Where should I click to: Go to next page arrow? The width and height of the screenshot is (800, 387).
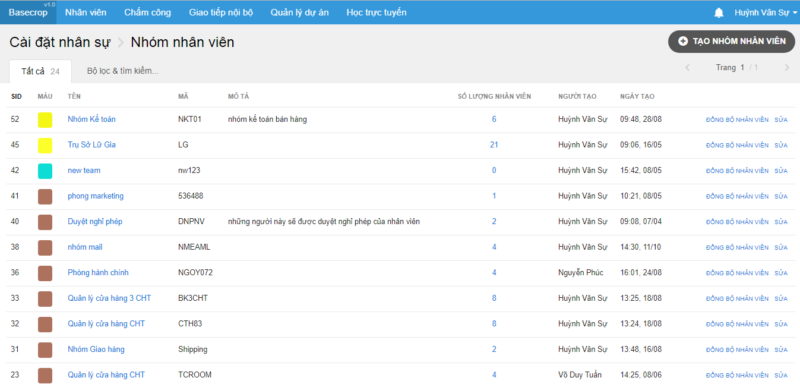click(x=786, y=68)
